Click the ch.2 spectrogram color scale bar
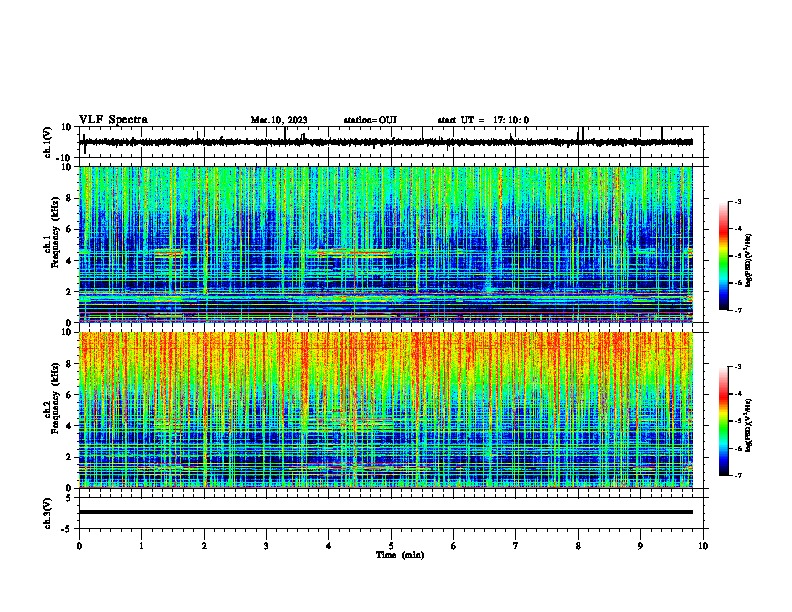Viewport: 792px width, 612px height. pos(723,421)
